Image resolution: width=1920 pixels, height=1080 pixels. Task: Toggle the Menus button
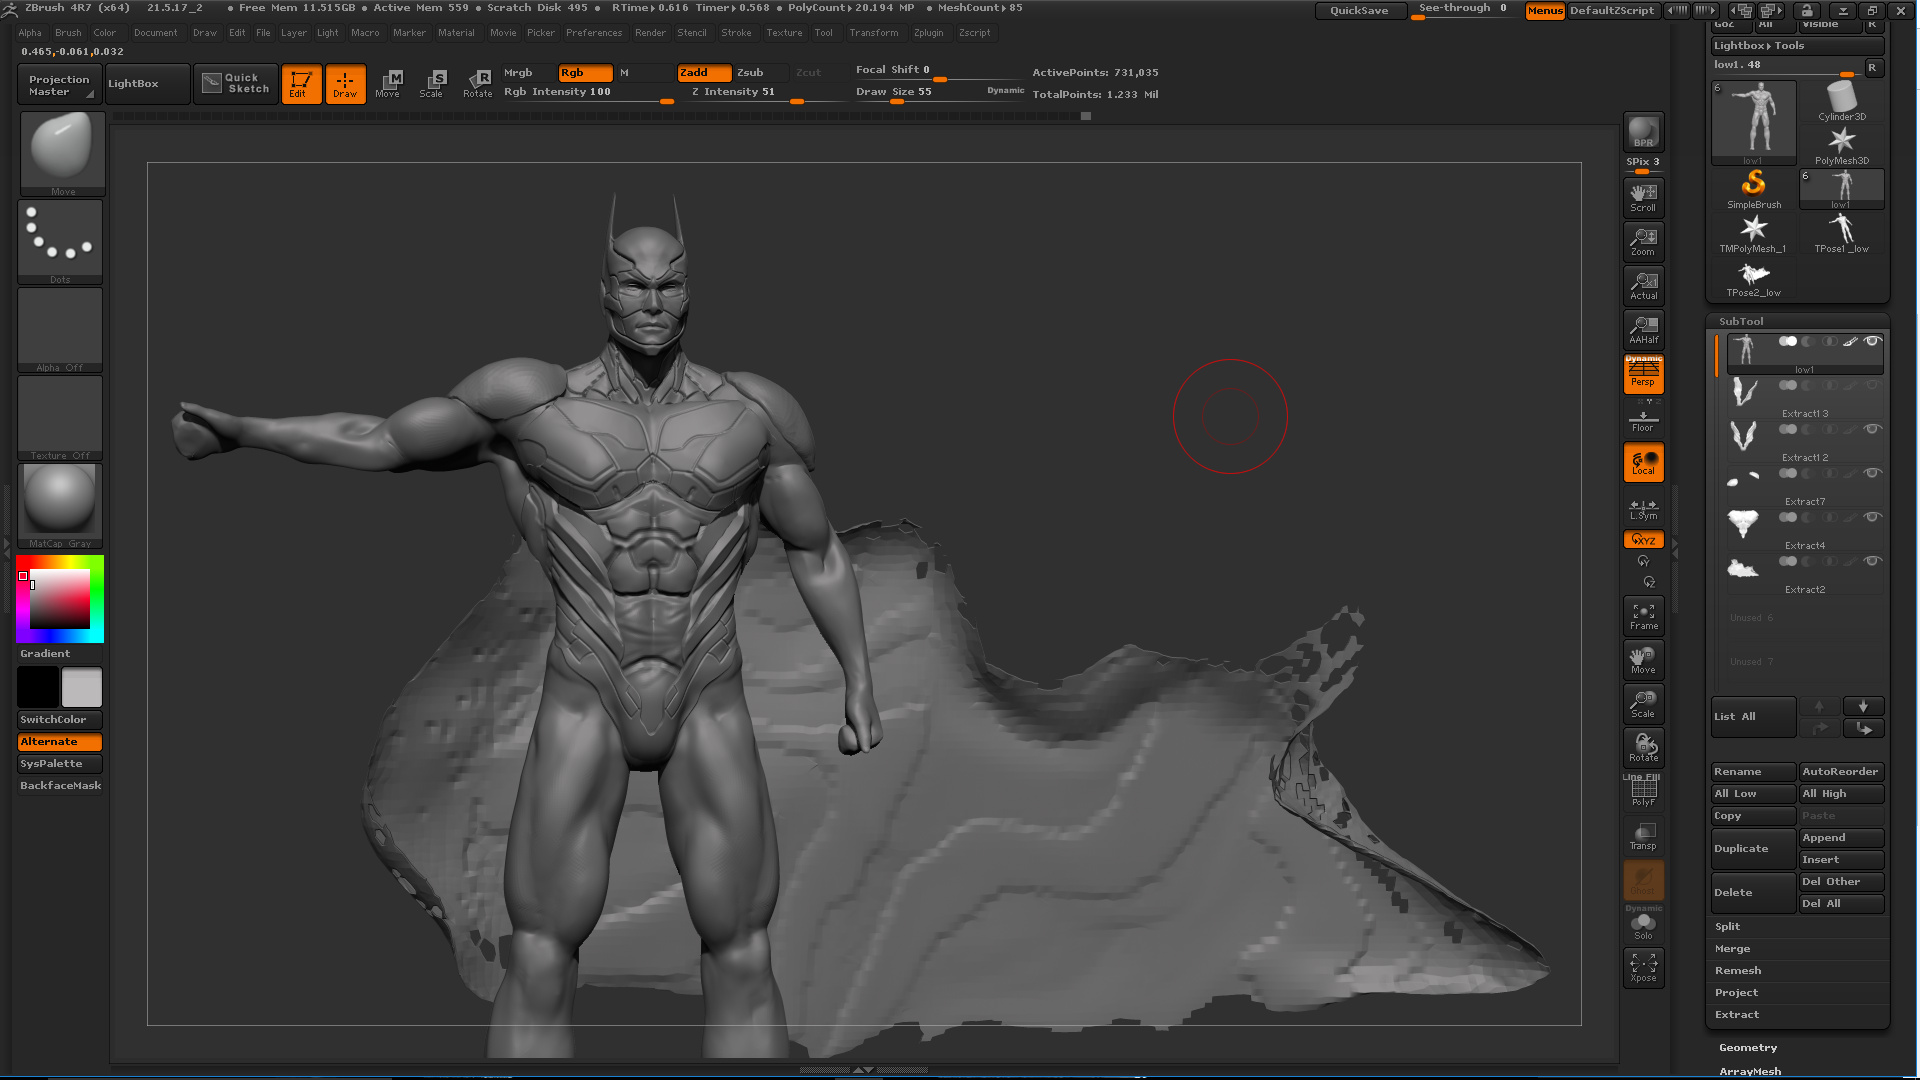click(x=1545, y=10)
